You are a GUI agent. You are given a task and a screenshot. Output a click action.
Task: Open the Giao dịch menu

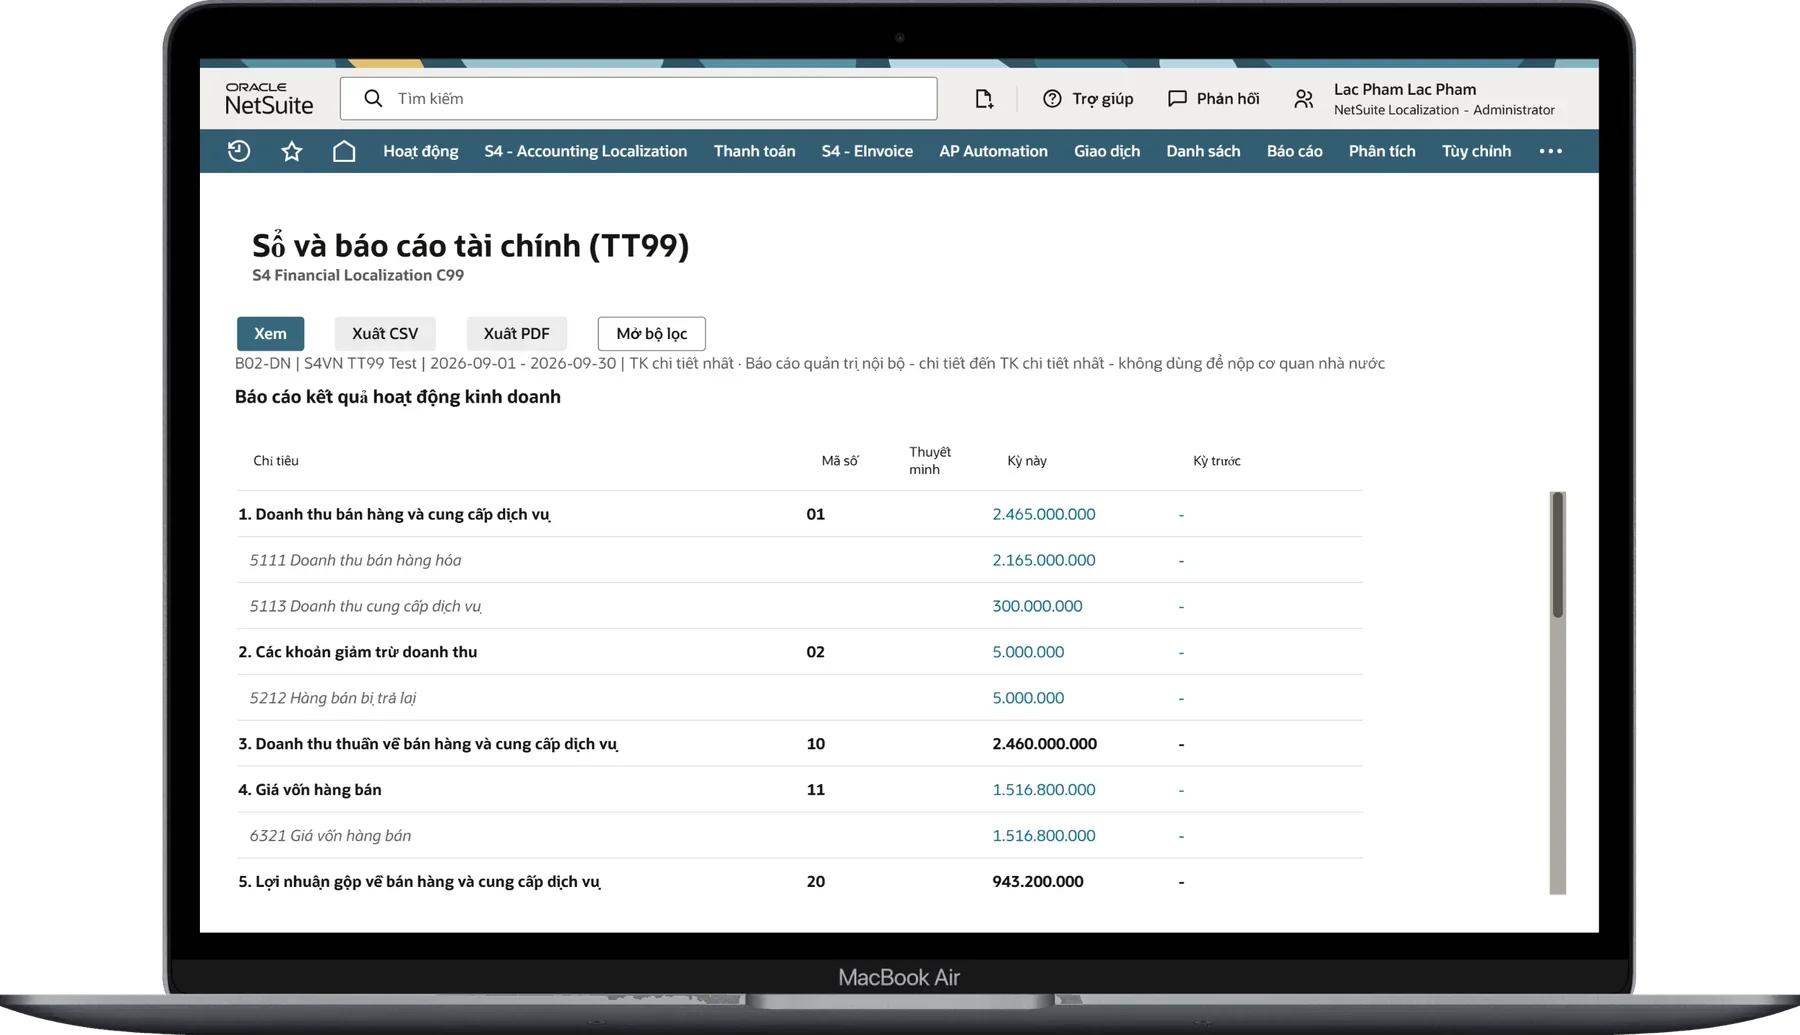pyautogui.click(x=1107, y=151)
